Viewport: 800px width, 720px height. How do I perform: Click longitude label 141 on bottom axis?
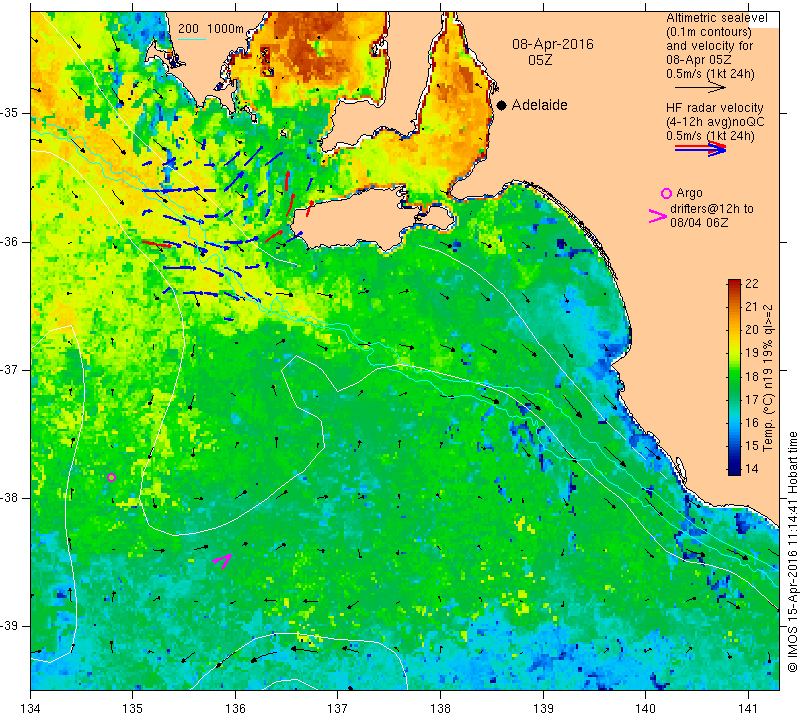pyautogui.click(x=748, y=709)
